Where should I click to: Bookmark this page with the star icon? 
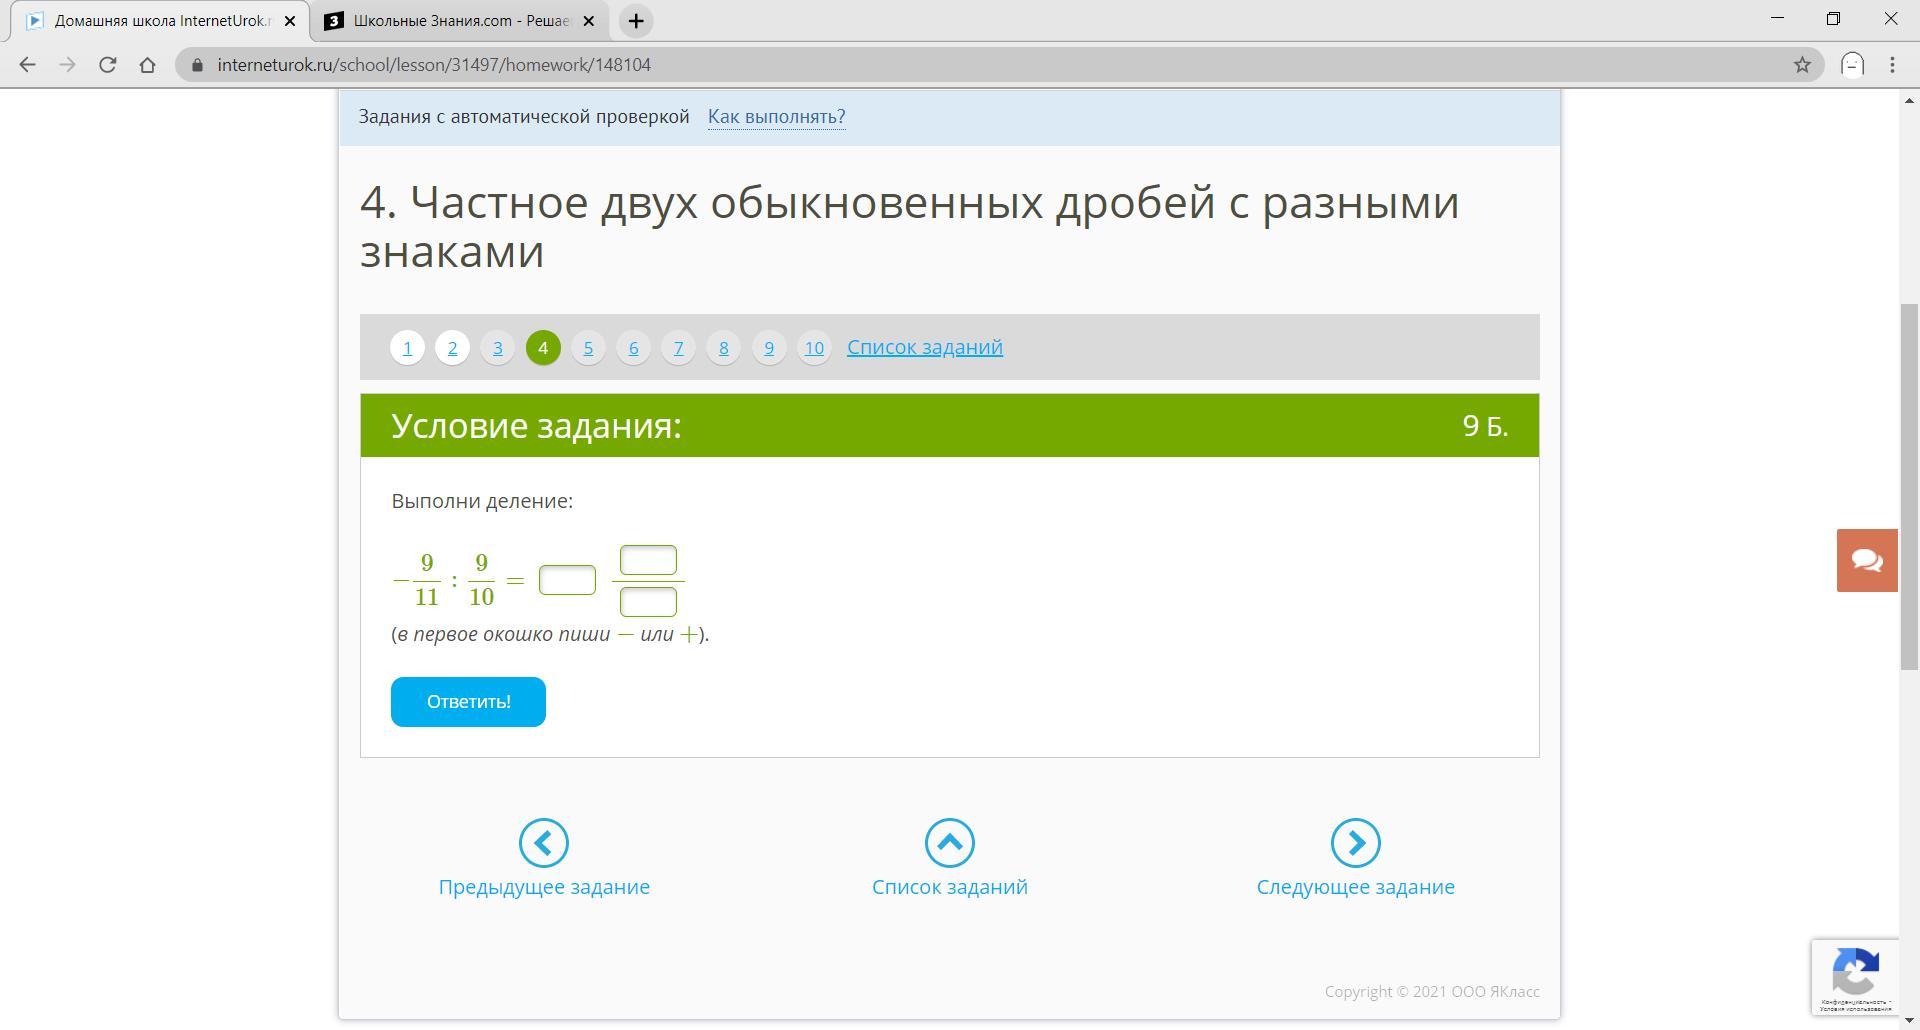pos(1802,65)
